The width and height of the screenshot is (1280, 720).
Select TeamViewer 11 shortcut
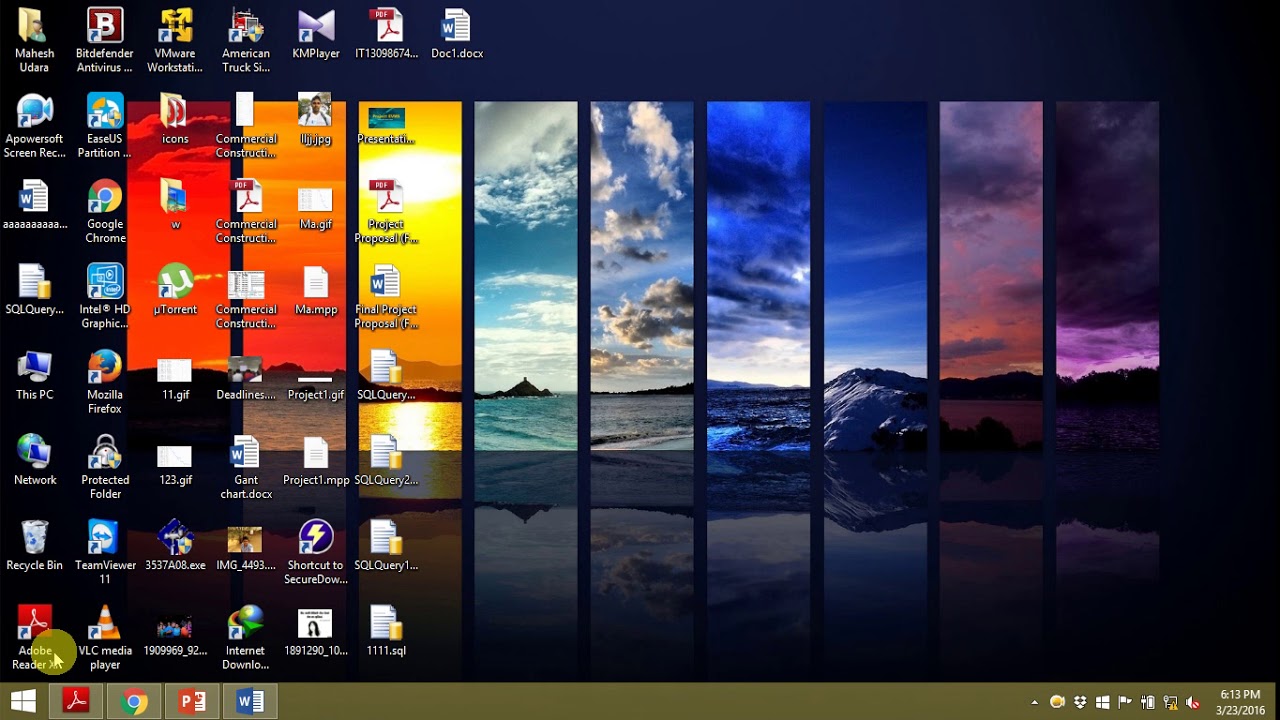coord(105,552)
